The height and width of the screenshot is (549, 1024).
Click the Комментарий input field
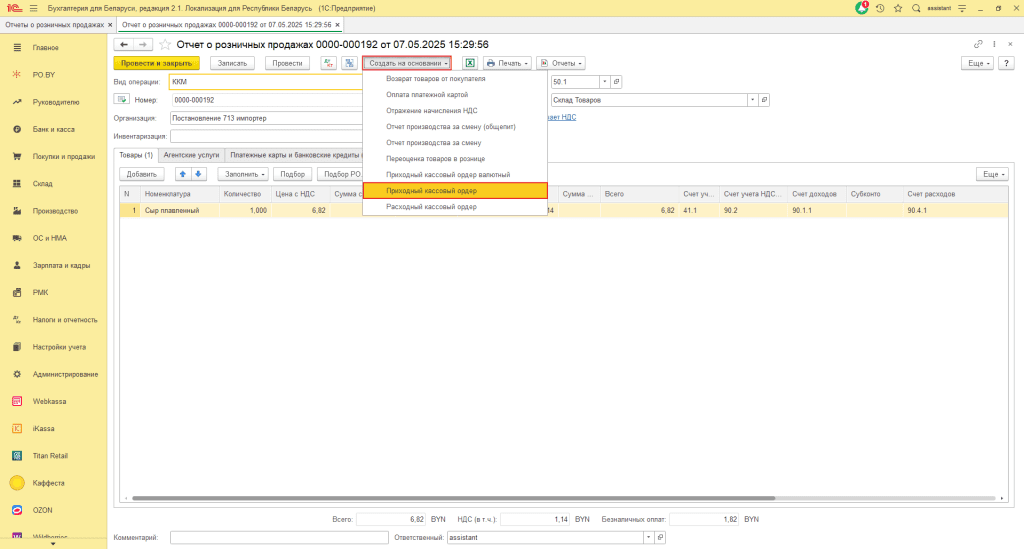pyautogui.click(x=272, y=537)
